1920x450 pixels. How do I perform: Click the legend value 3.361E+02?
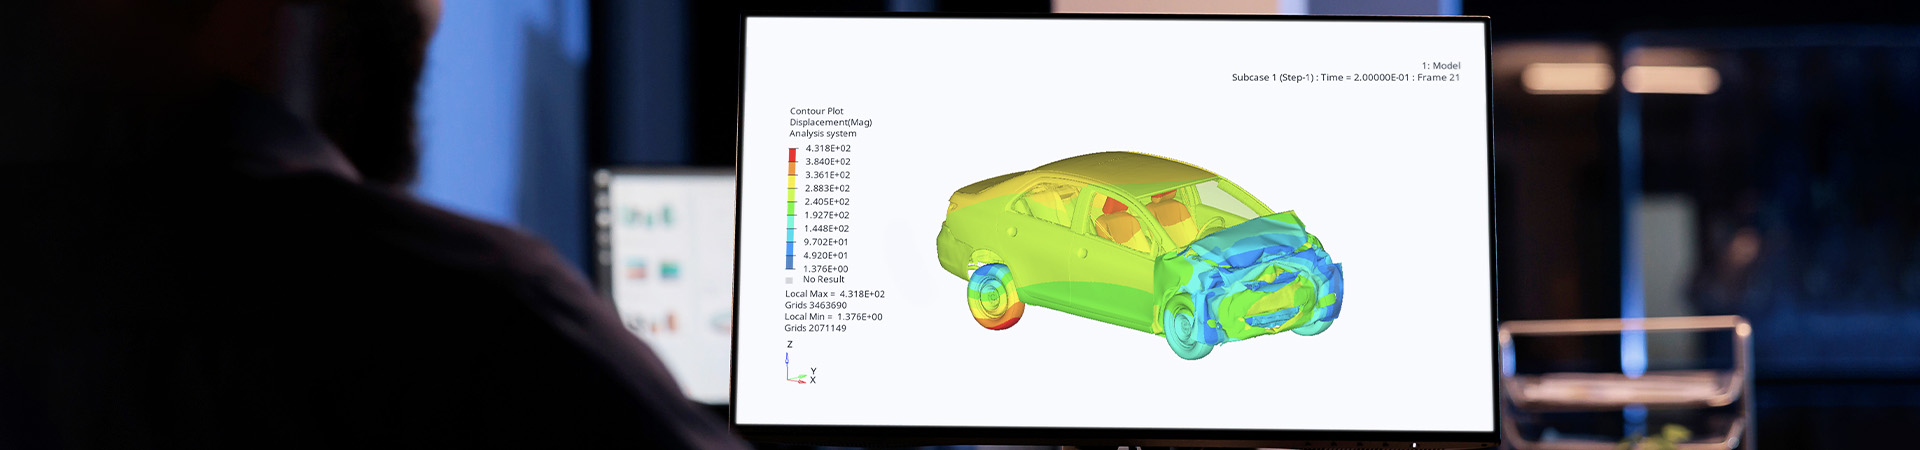coord(828,175)
